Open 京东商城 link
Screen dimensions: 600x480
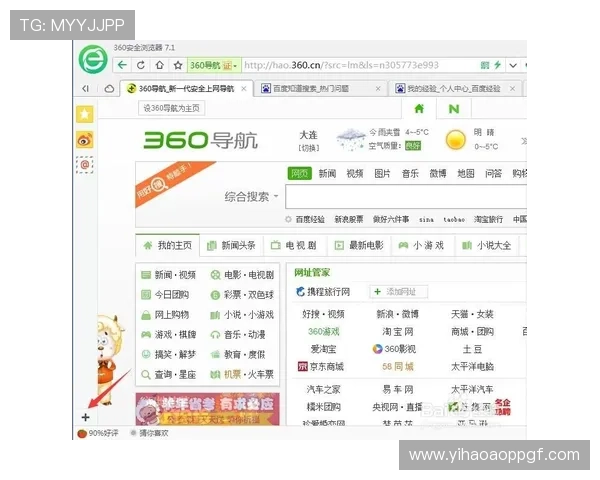pyautogui.click(x=321, y=366)
